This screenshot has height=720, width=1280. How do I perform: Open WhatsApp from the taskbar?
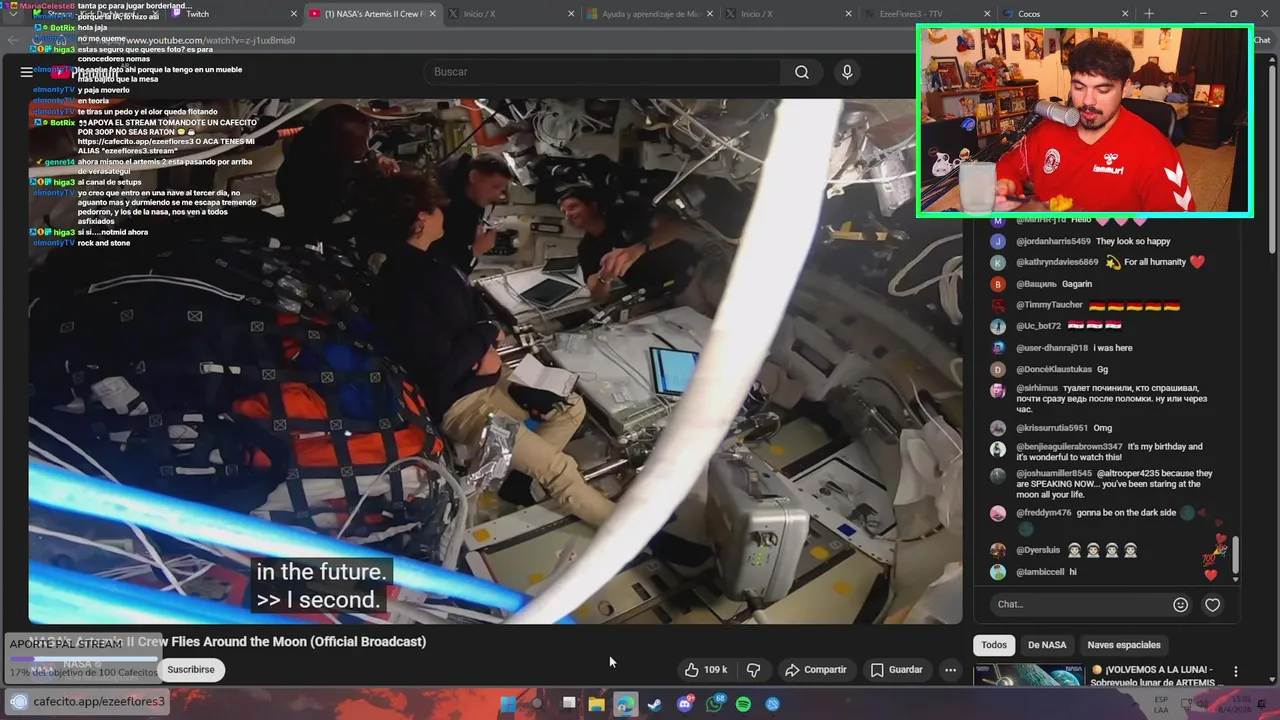coord(714,704)
